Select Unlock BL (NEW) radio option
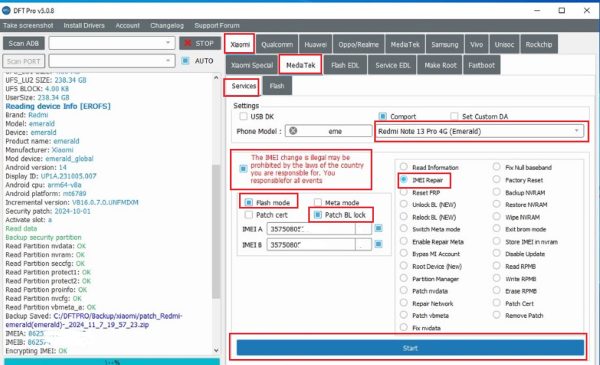 pyautogui.click(x=404, y=204)
